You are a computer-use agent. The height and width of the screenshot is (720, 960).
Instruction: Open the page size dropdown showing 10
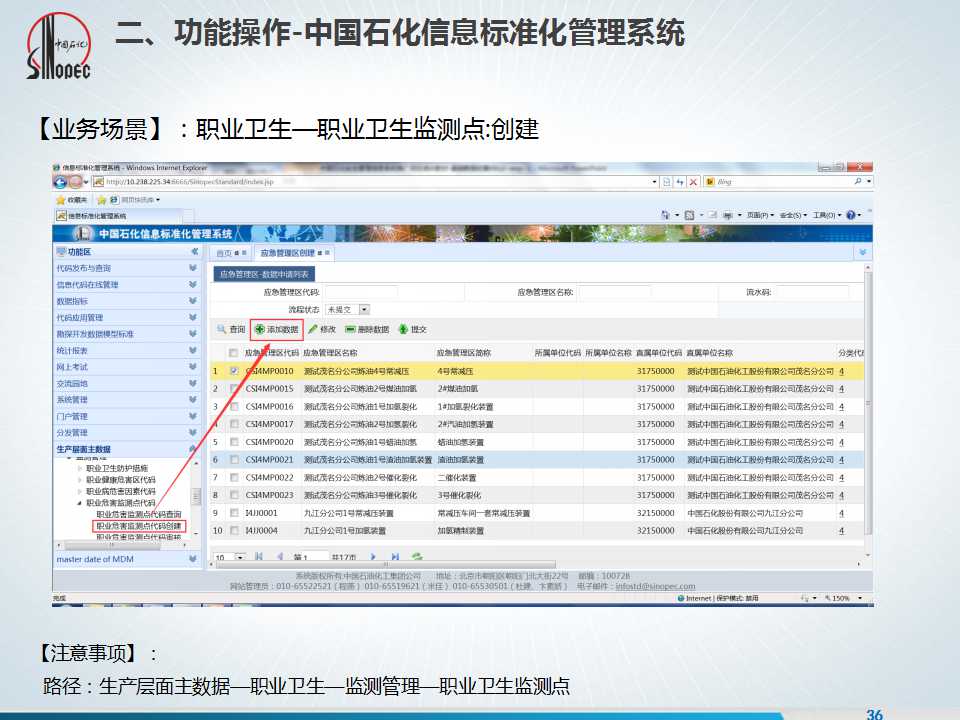[x=240, y=557]
